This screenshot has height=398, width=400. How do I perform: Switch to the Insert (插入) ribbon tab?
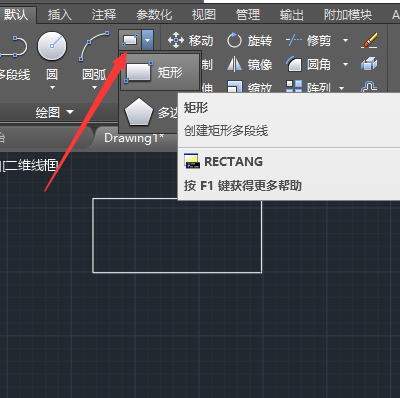(x=60, y=15)
